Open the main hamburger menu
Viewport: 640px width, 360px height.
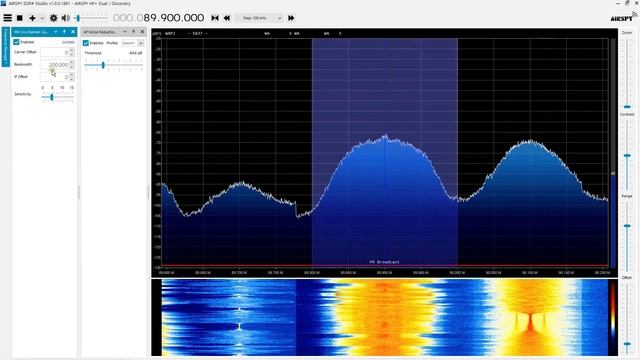[7, 18]
